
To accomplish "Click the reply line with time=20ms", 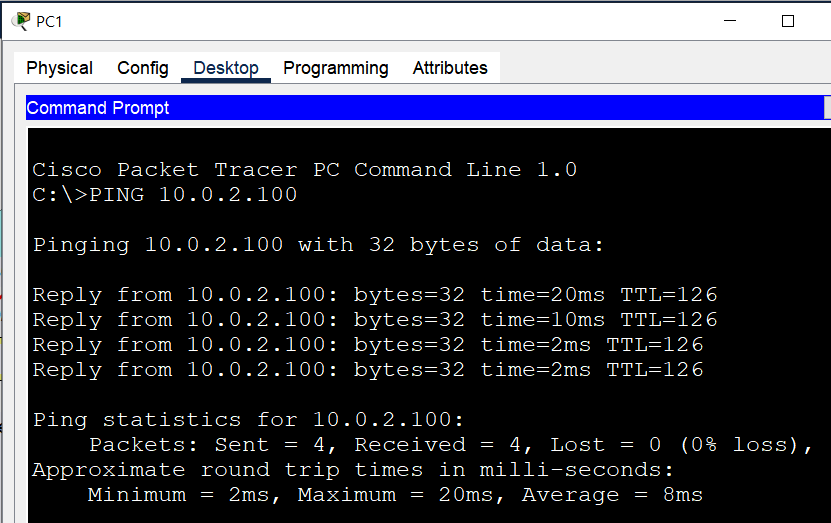I will pos(375,295).
